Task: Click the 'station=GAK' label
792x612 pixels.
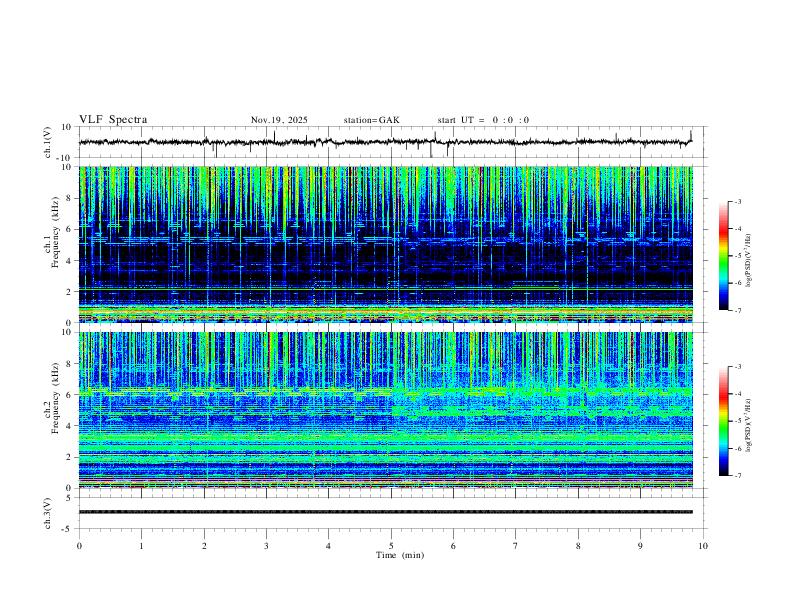Action: (371, 120)
